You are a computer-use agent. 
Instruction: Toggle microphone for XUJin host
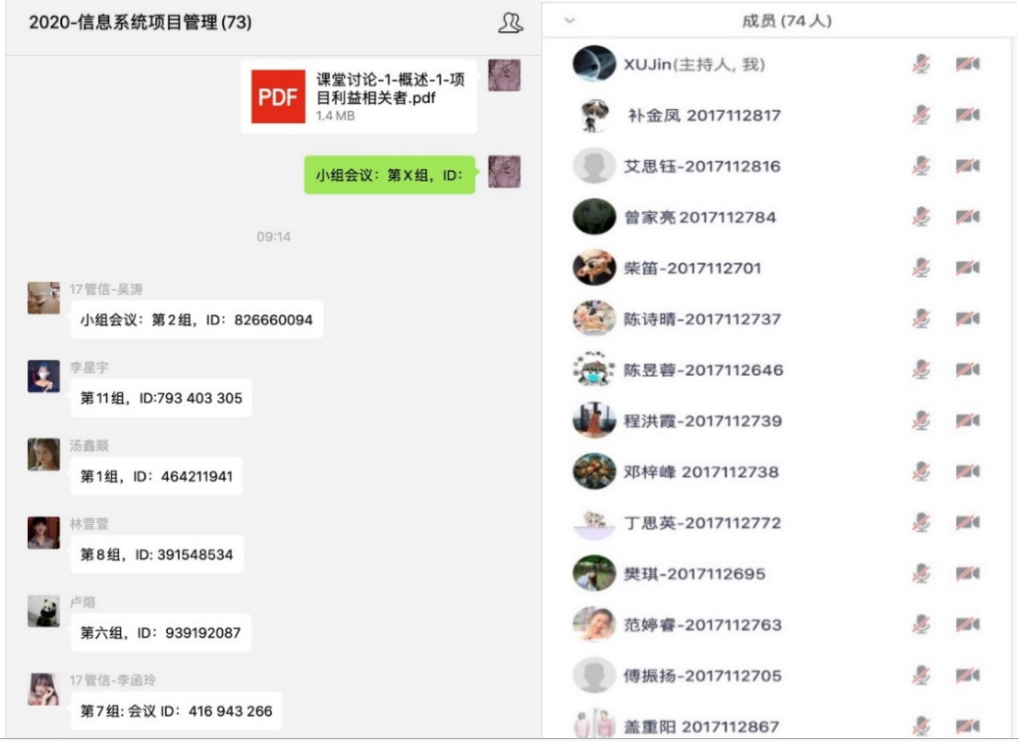921,64
